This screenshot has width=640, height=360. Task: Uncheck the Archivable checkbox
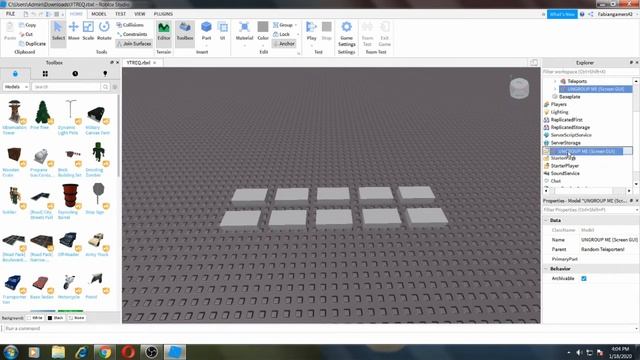[x=584, y=278]
